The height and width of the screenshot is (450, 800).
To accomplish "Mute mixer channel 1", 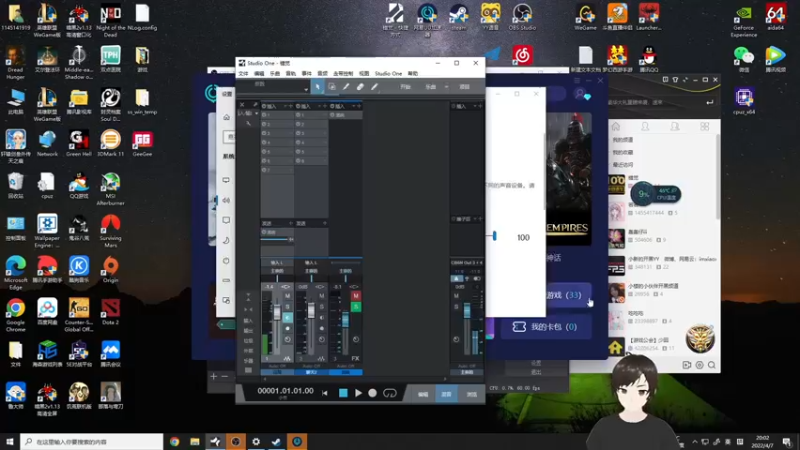I will pos(287,296).
